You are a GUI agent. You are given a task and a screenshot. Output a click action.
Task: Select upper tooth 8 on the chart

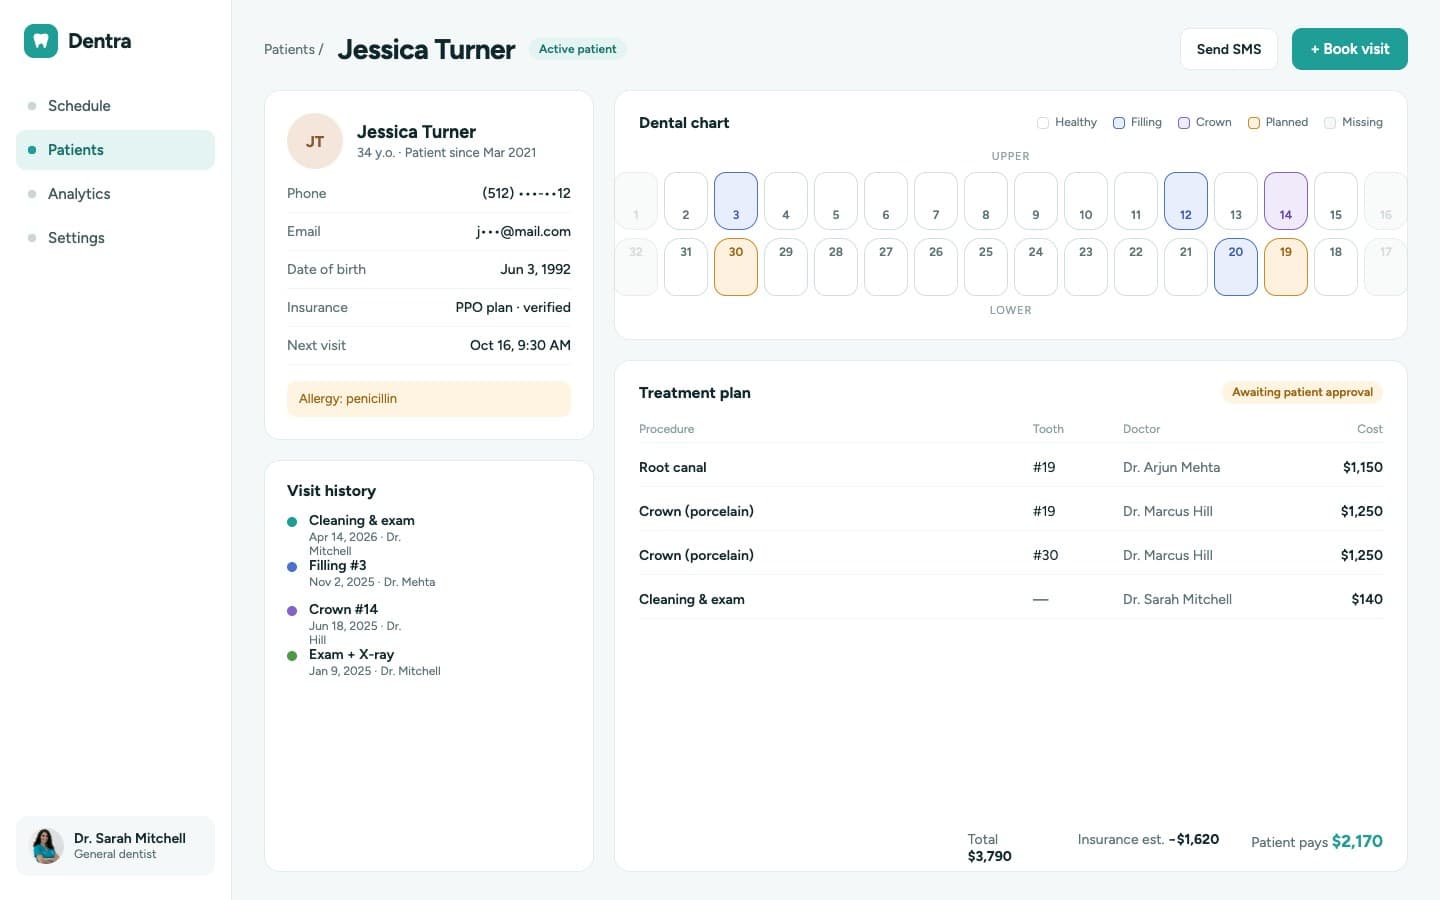point(986,201)
